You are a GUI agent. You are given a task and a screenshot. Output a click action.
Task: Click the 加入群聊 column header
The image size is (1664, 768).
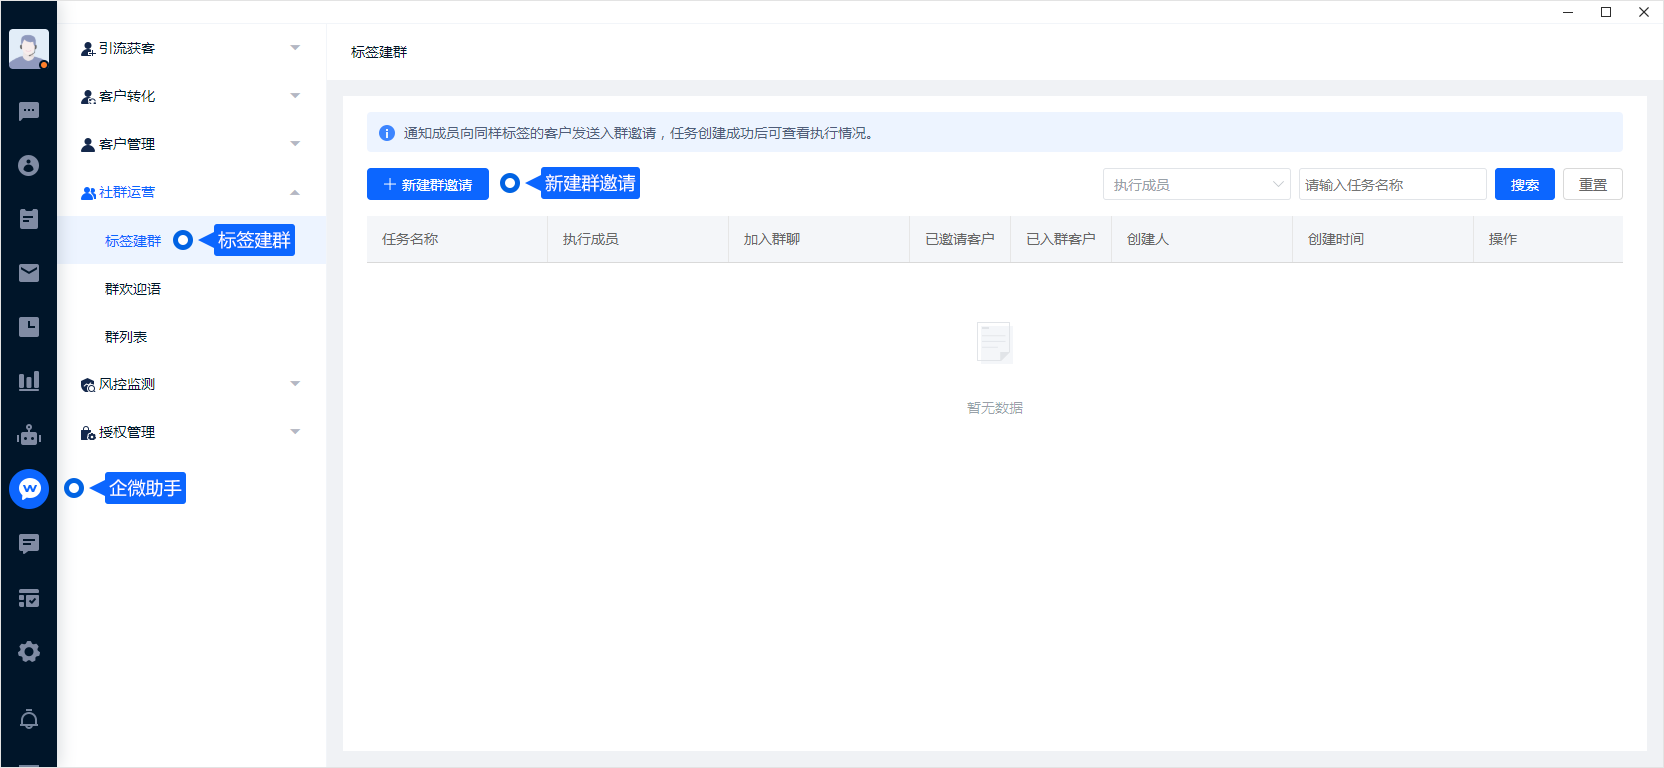click(819, 239)
